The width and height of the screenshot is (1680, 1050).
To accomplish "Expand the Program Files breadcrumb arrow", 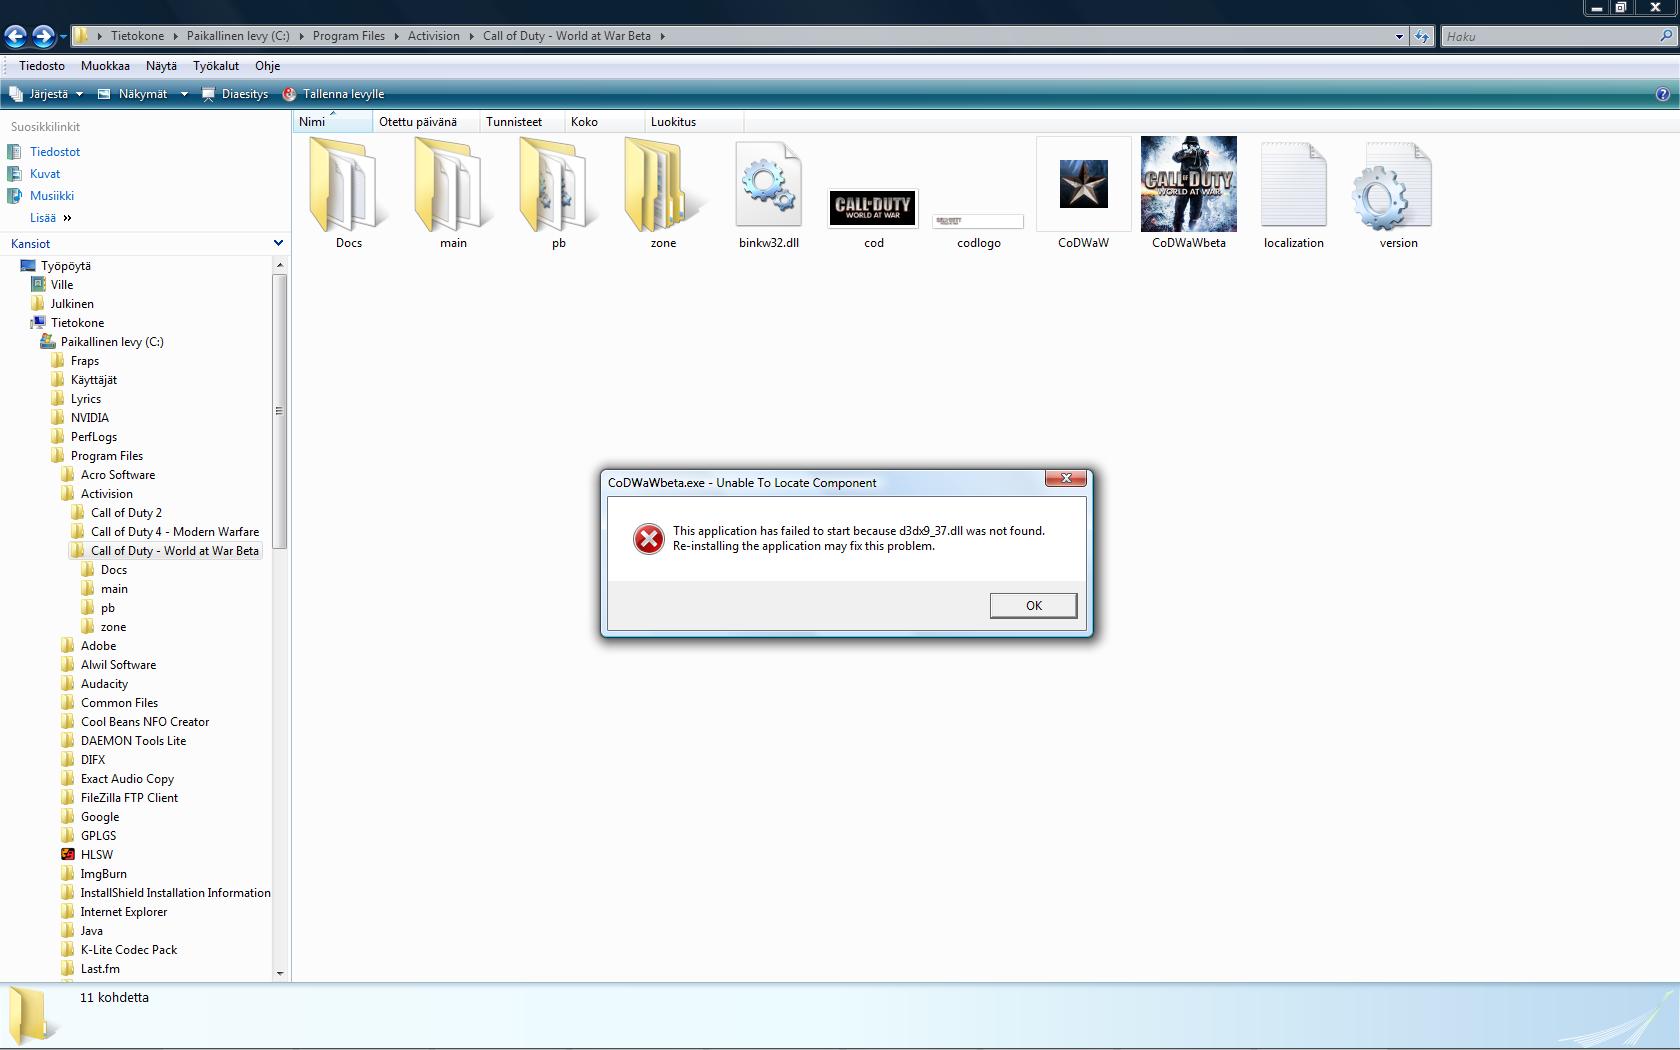I will pos(396,36).
